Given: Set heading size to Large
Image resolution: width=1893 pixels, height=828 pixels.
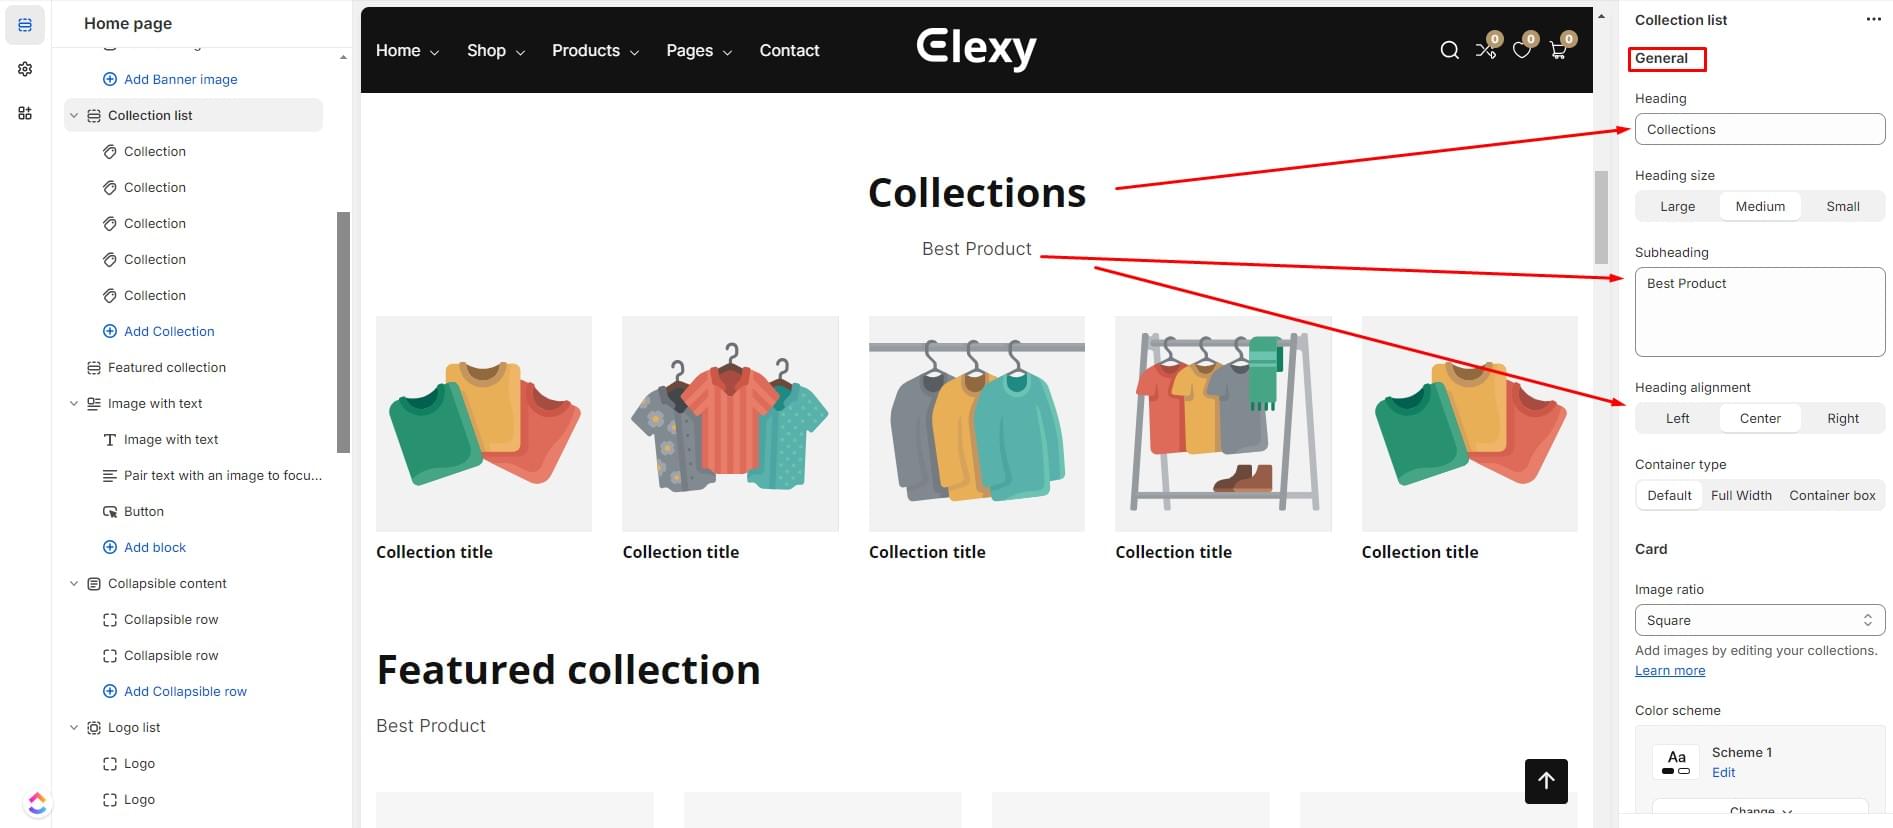Looking at the screenshot, I should pyautogui.click(x=1677, y=206).
